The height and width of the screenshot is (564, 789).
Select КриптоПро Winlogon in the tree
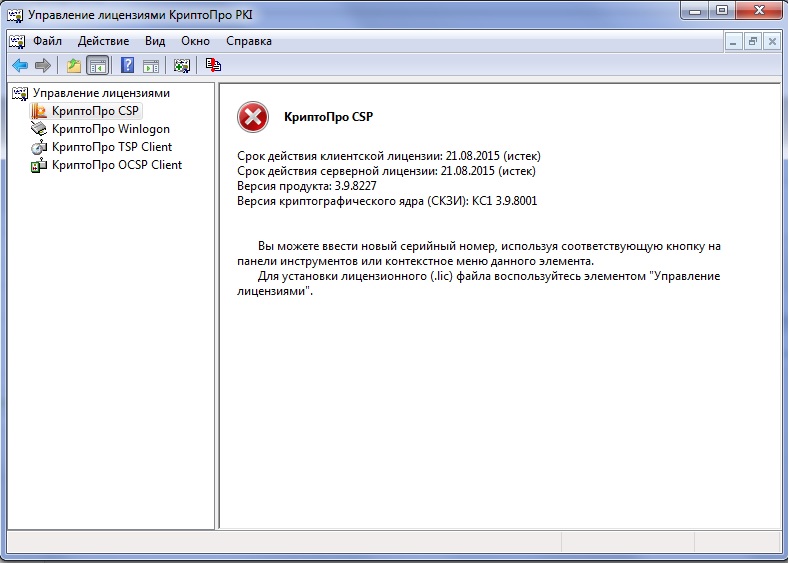point(111,129)
